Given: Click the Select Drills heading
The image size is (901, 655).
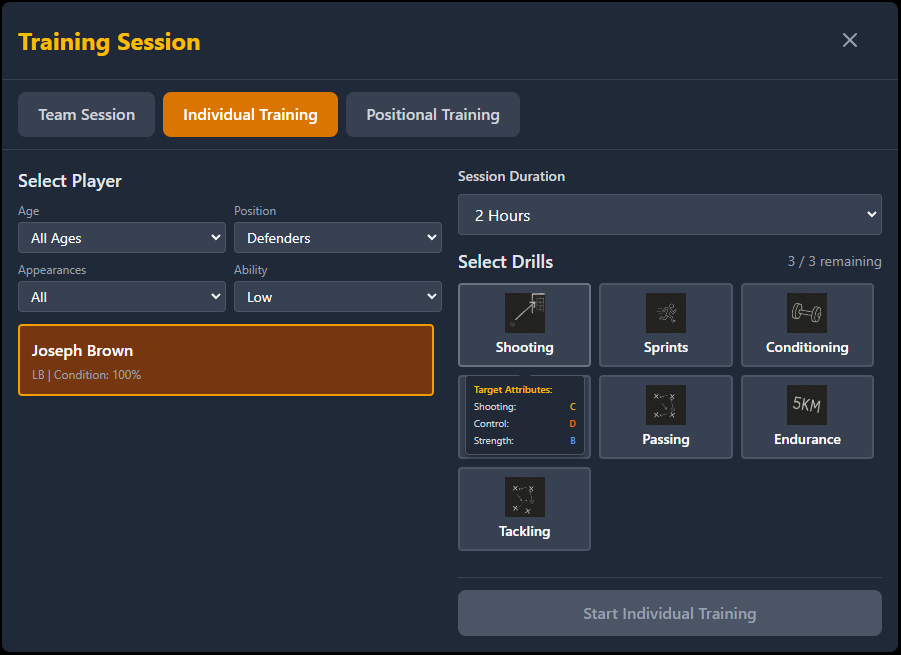Looking at the screenshot, I should click(505, 262).
